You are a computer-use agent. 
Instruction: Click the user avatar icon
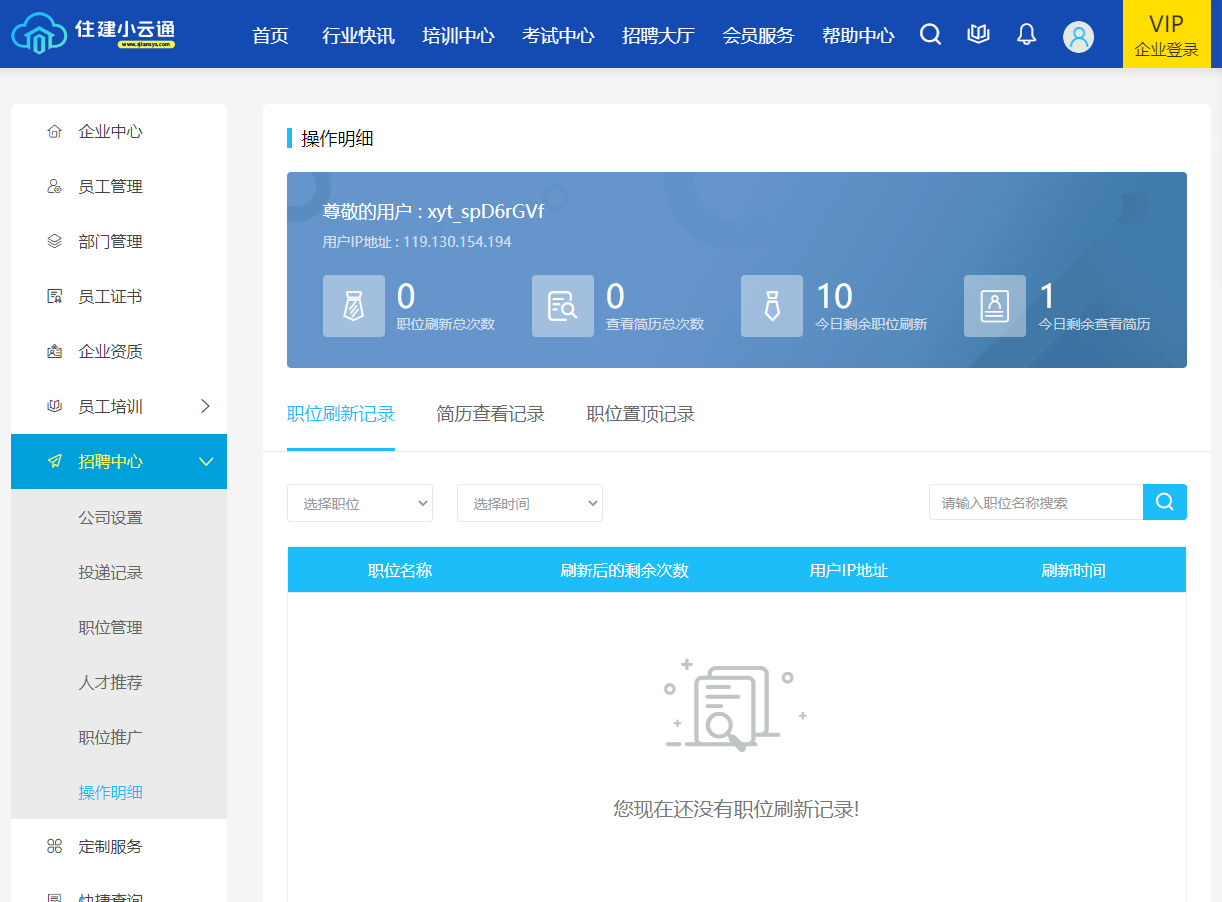pyautogui.click(x=1078, y=37)
